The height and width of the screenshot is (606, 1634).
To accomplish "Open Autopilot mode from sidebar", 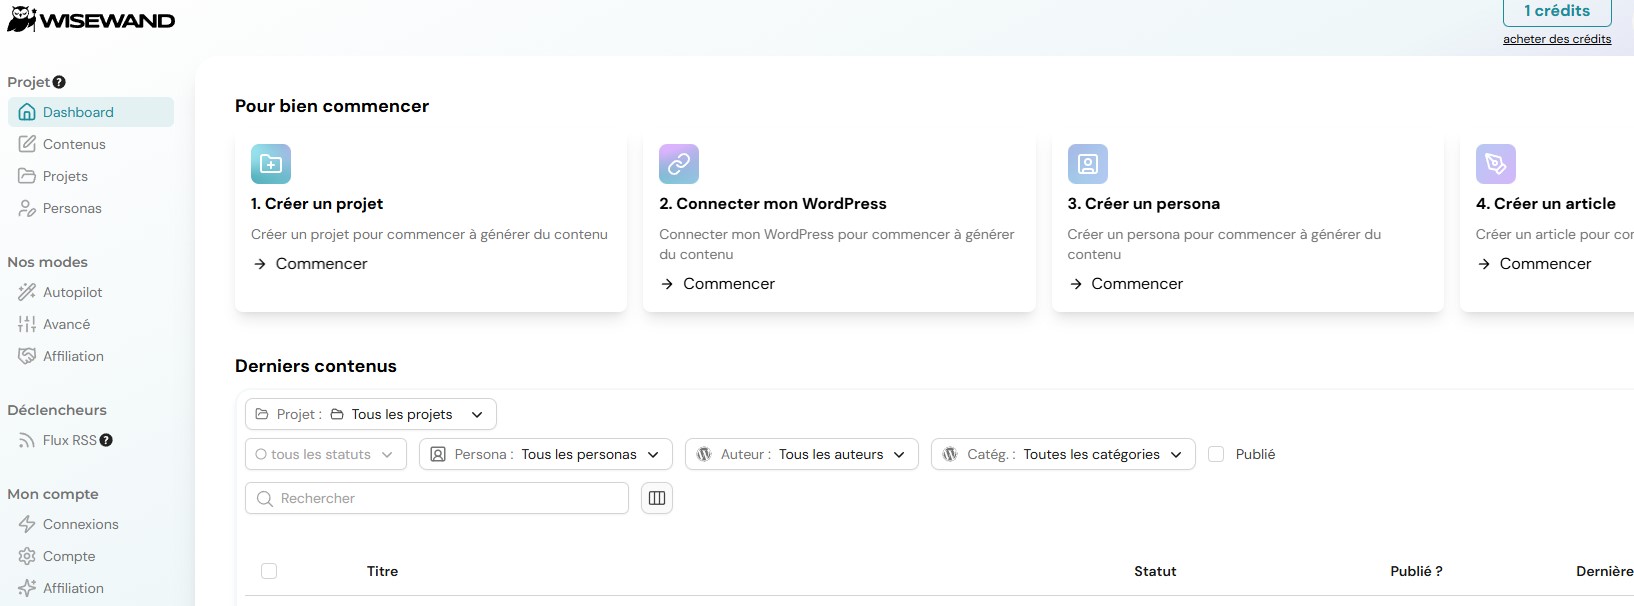I will tap(72, 292).
